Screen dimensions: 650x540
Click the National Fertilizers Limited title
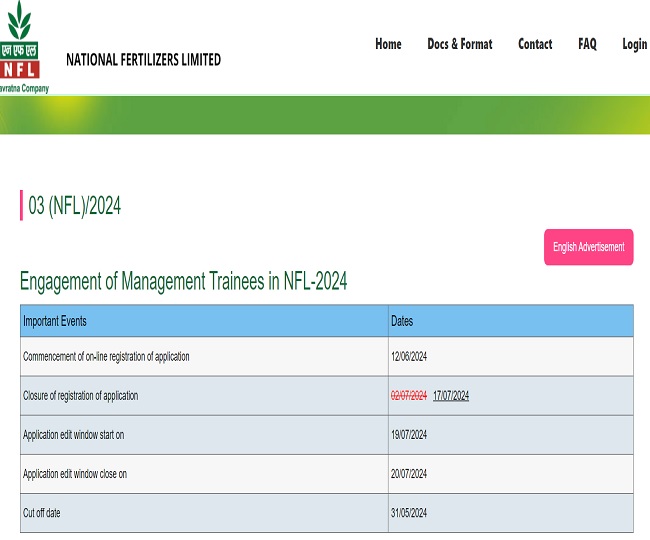[143, 60]
